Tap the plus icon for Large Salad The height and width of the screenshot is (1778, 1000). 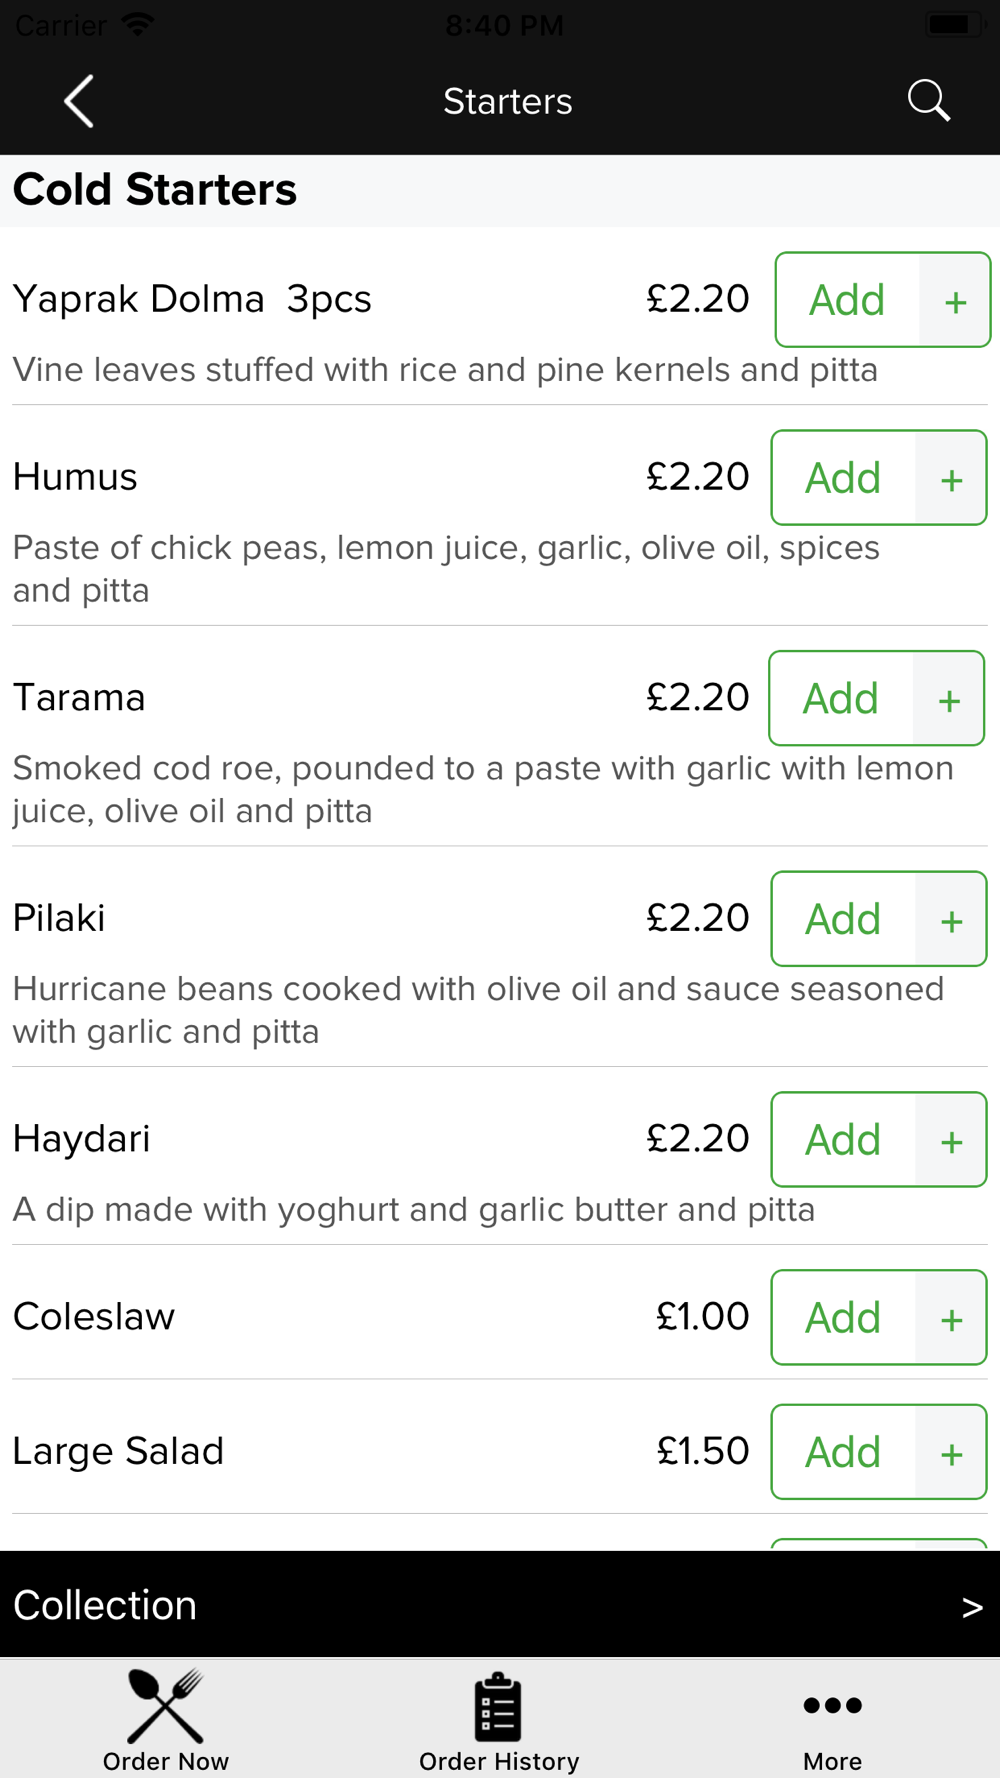pos(951,1452)
